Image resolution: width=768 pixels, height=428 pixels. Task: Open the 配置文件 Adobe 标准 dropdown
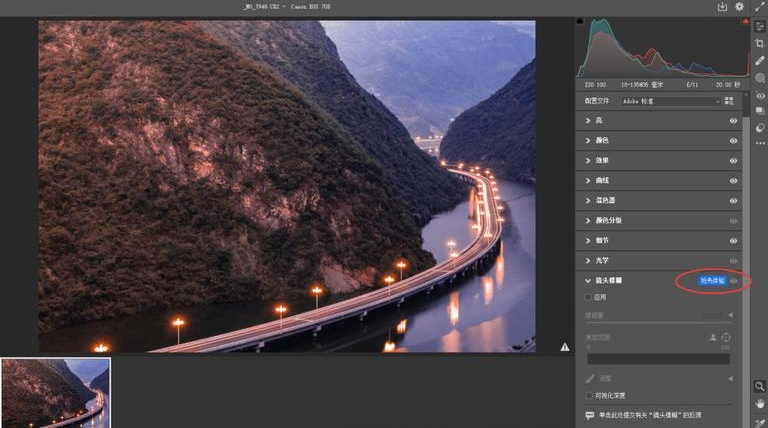671,101
